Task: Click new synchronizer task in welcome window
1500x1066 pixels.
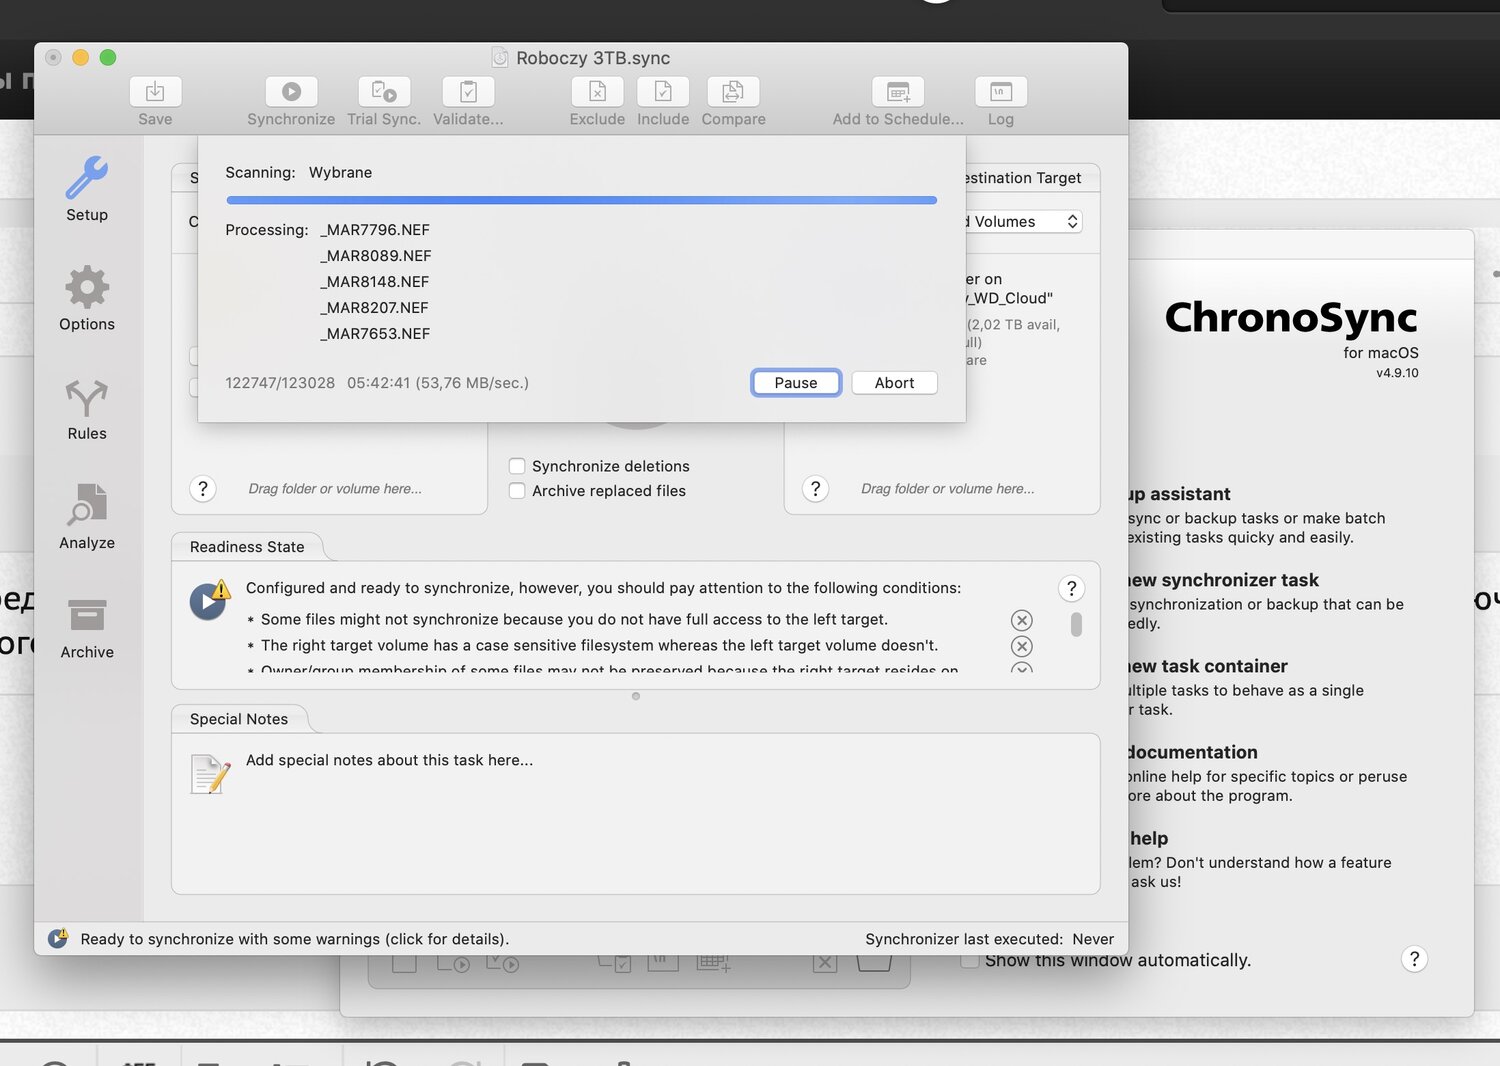Action: click(x=1223, y=580)
